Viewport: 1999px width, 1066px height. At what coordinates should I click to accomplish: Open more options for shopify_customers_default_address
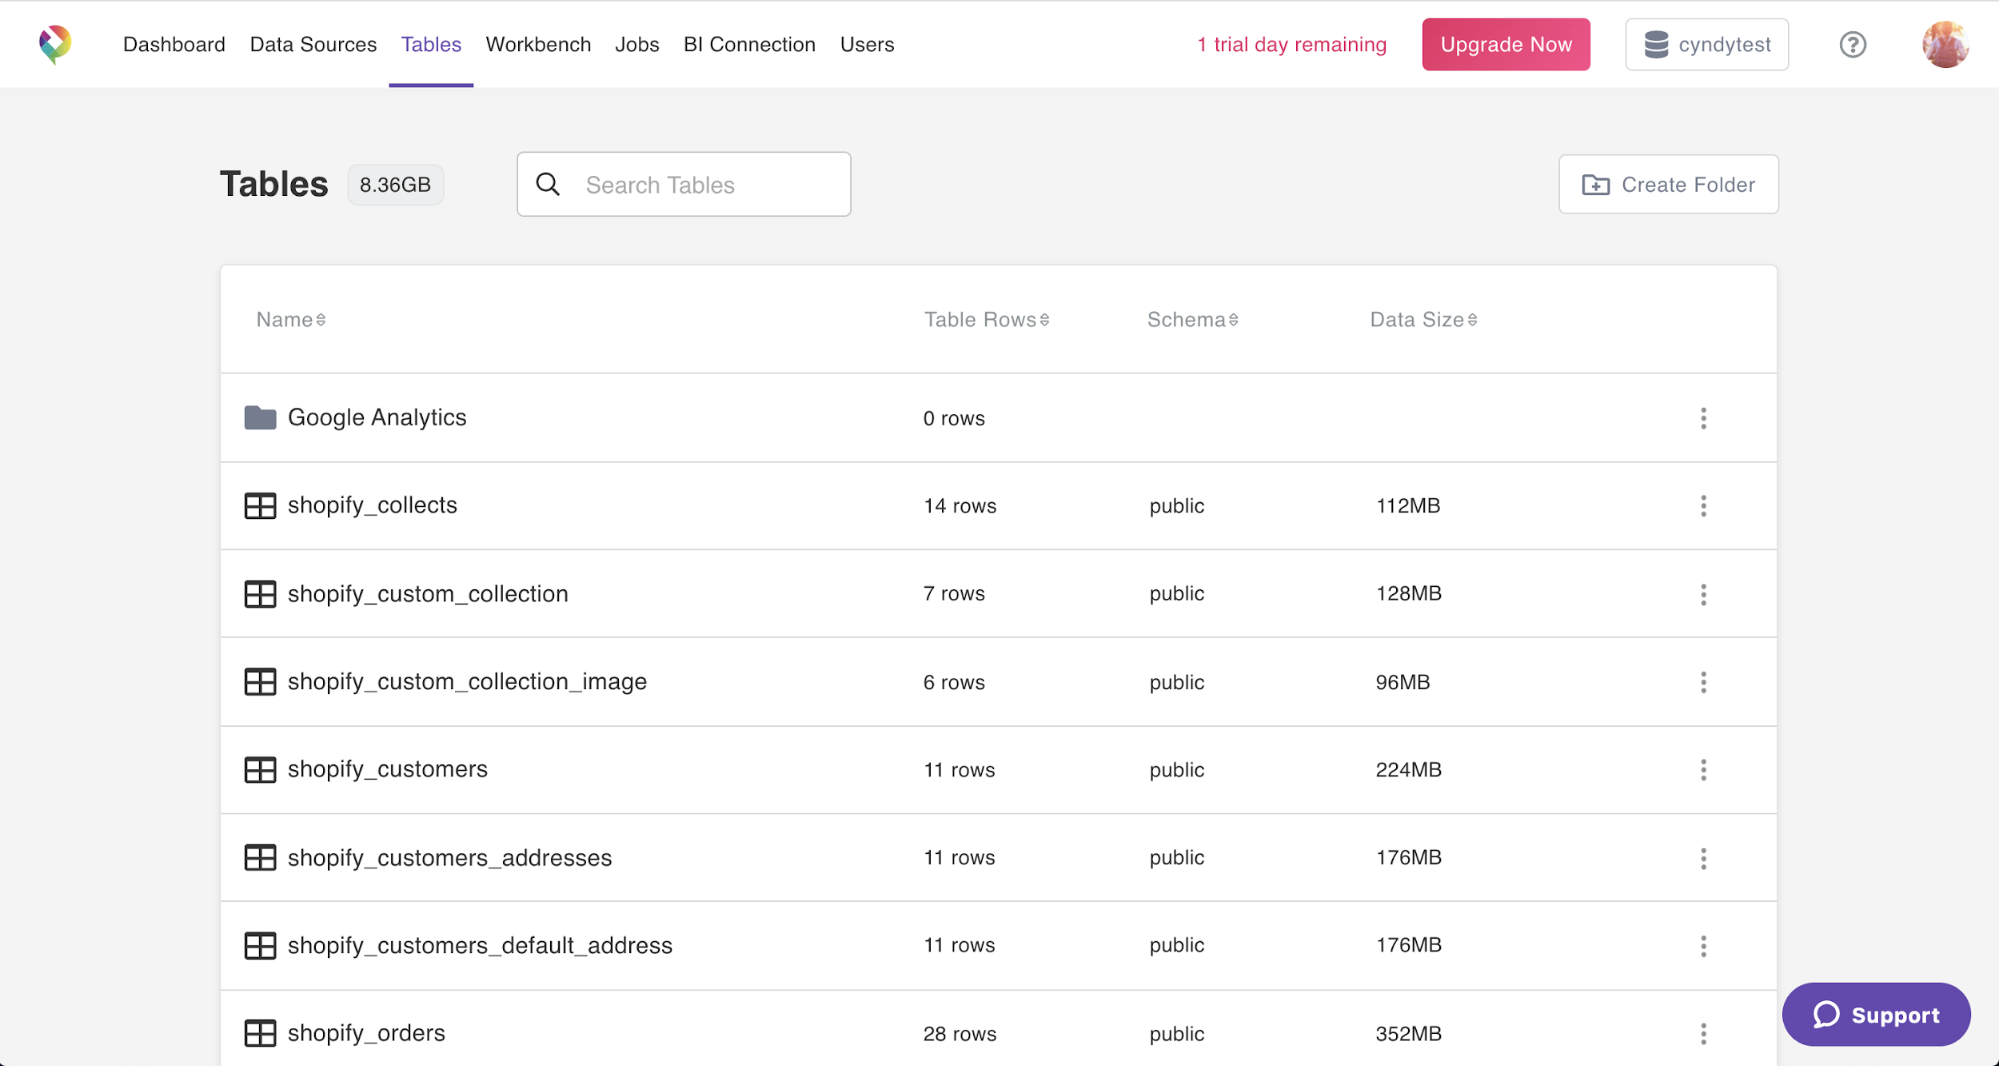(1703, 946)
